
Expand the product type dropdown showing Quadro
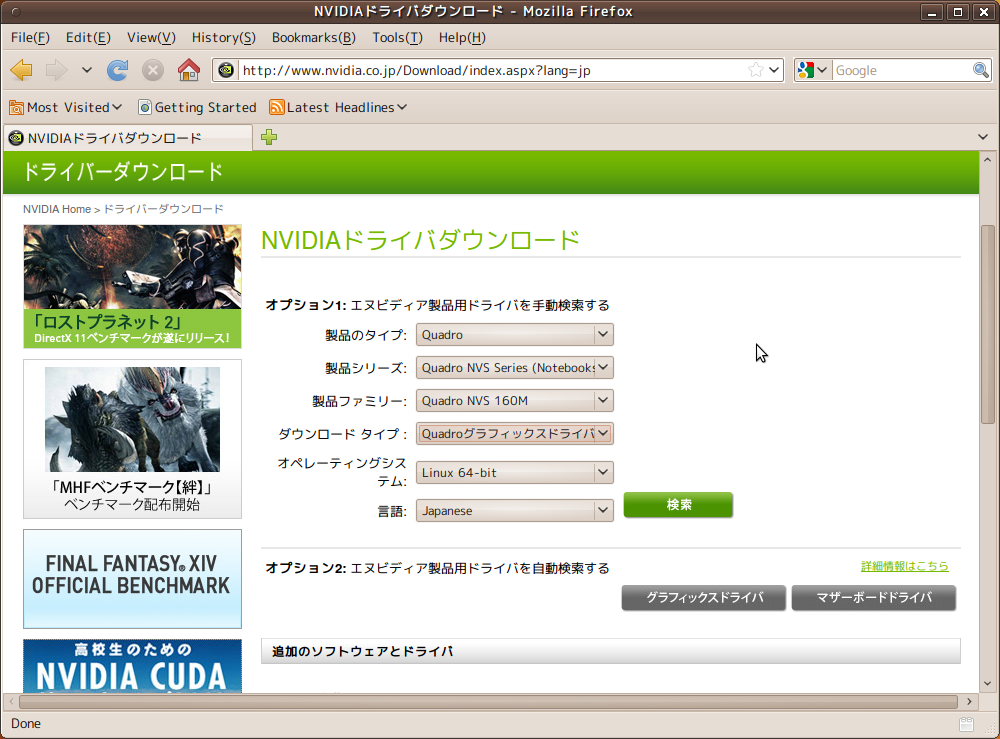point(514,335)
